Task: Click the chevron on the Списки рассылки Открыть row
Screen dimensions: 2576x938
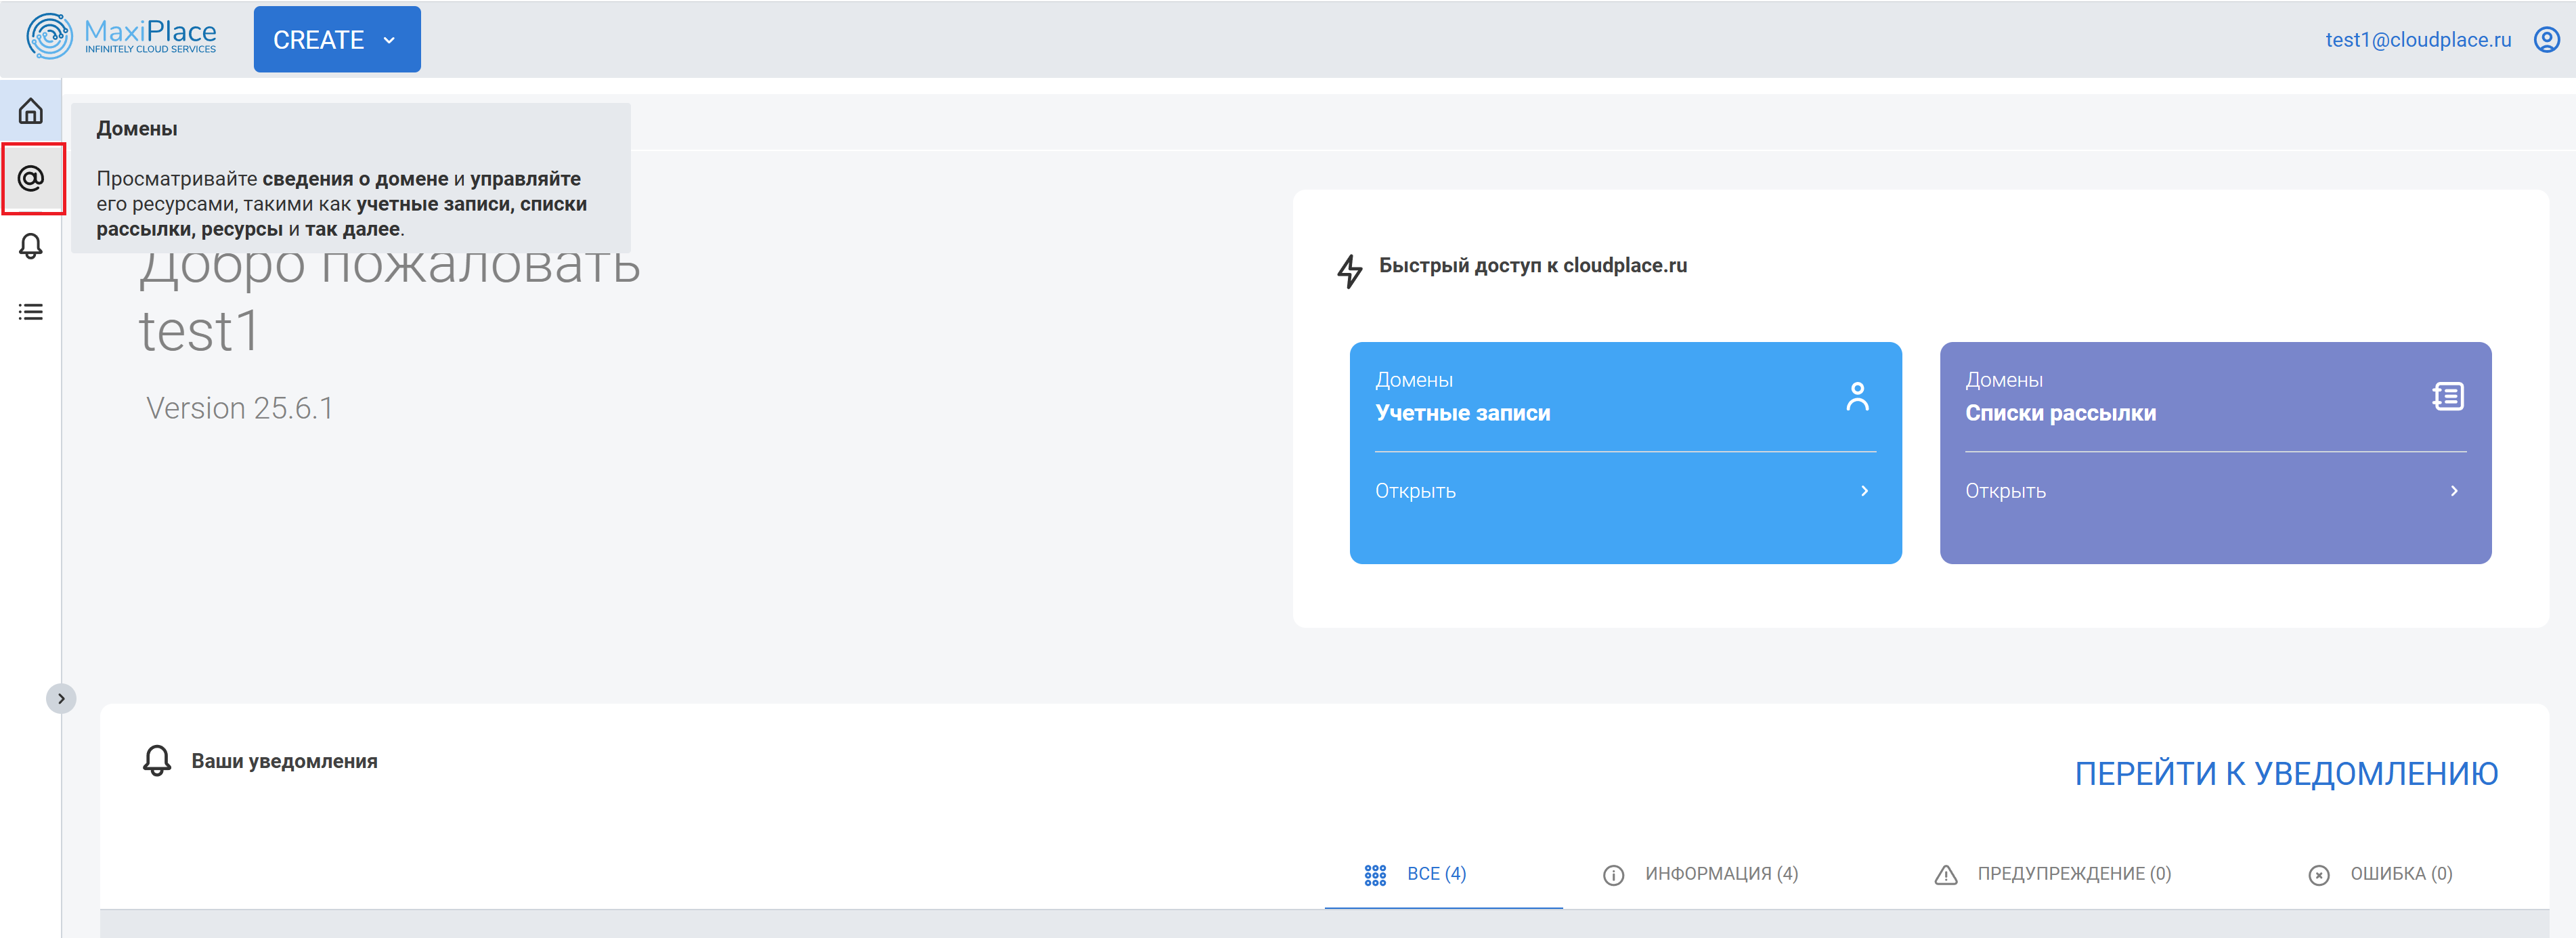Action: pos(2454,491)
